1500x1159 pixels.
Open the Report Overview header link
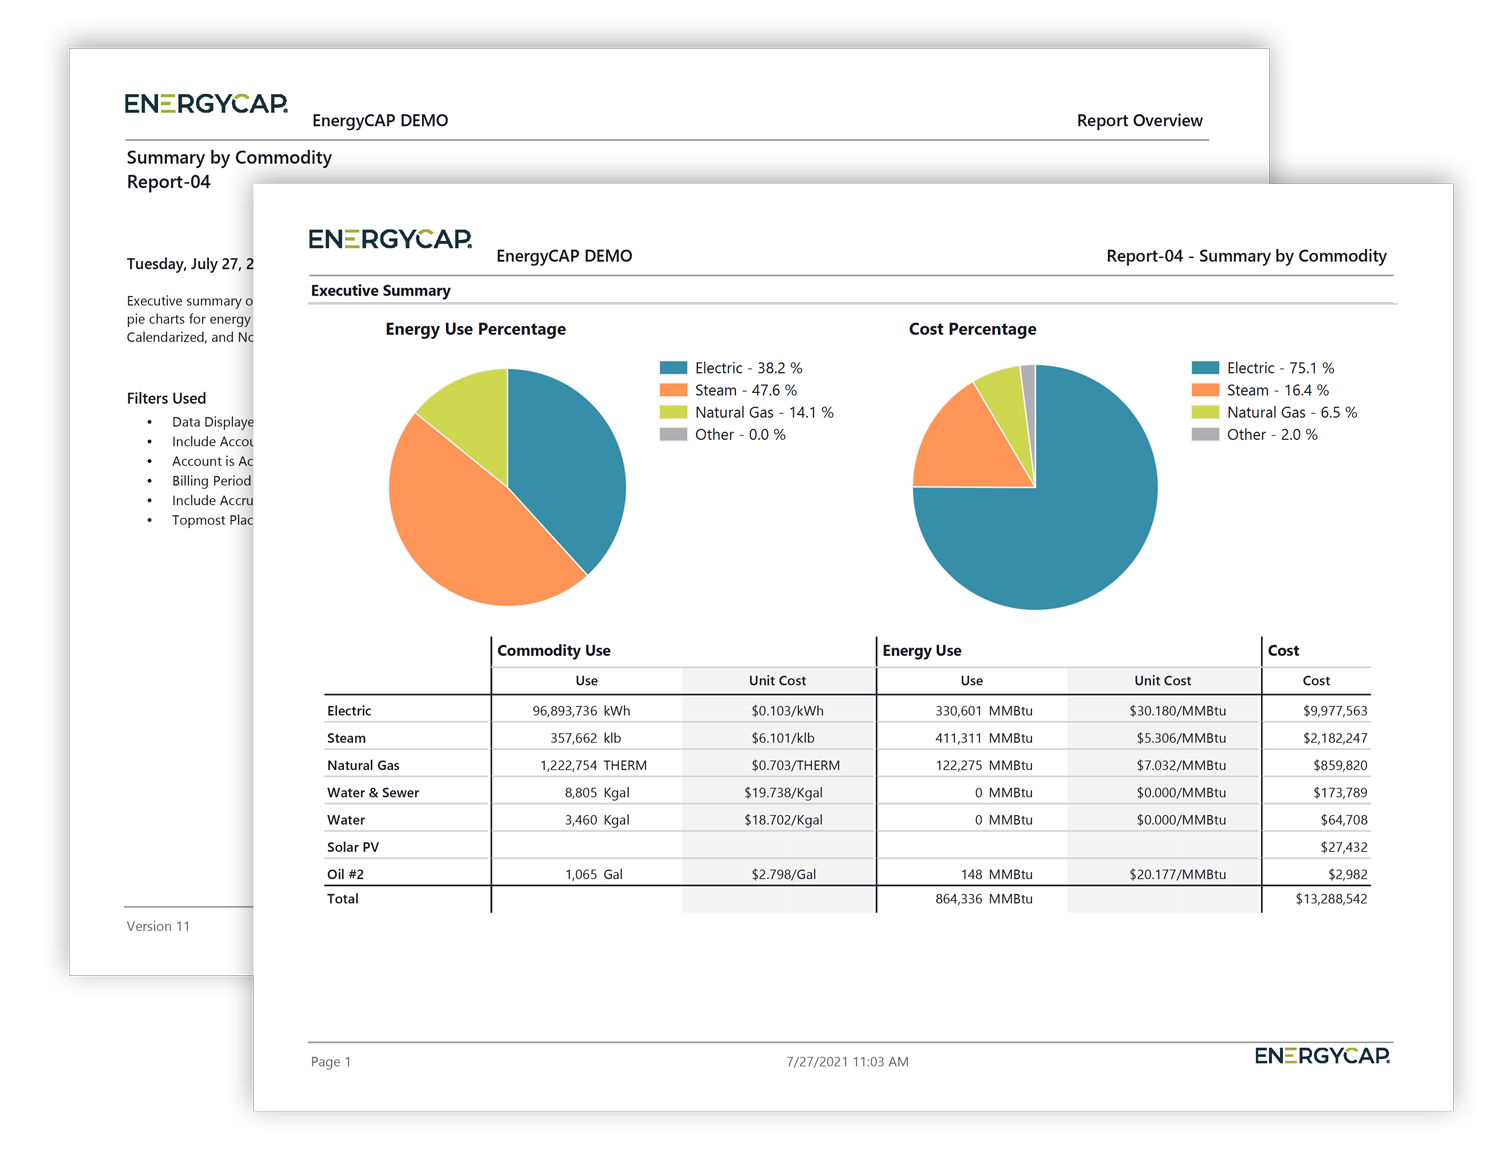tap(1139, 120)
